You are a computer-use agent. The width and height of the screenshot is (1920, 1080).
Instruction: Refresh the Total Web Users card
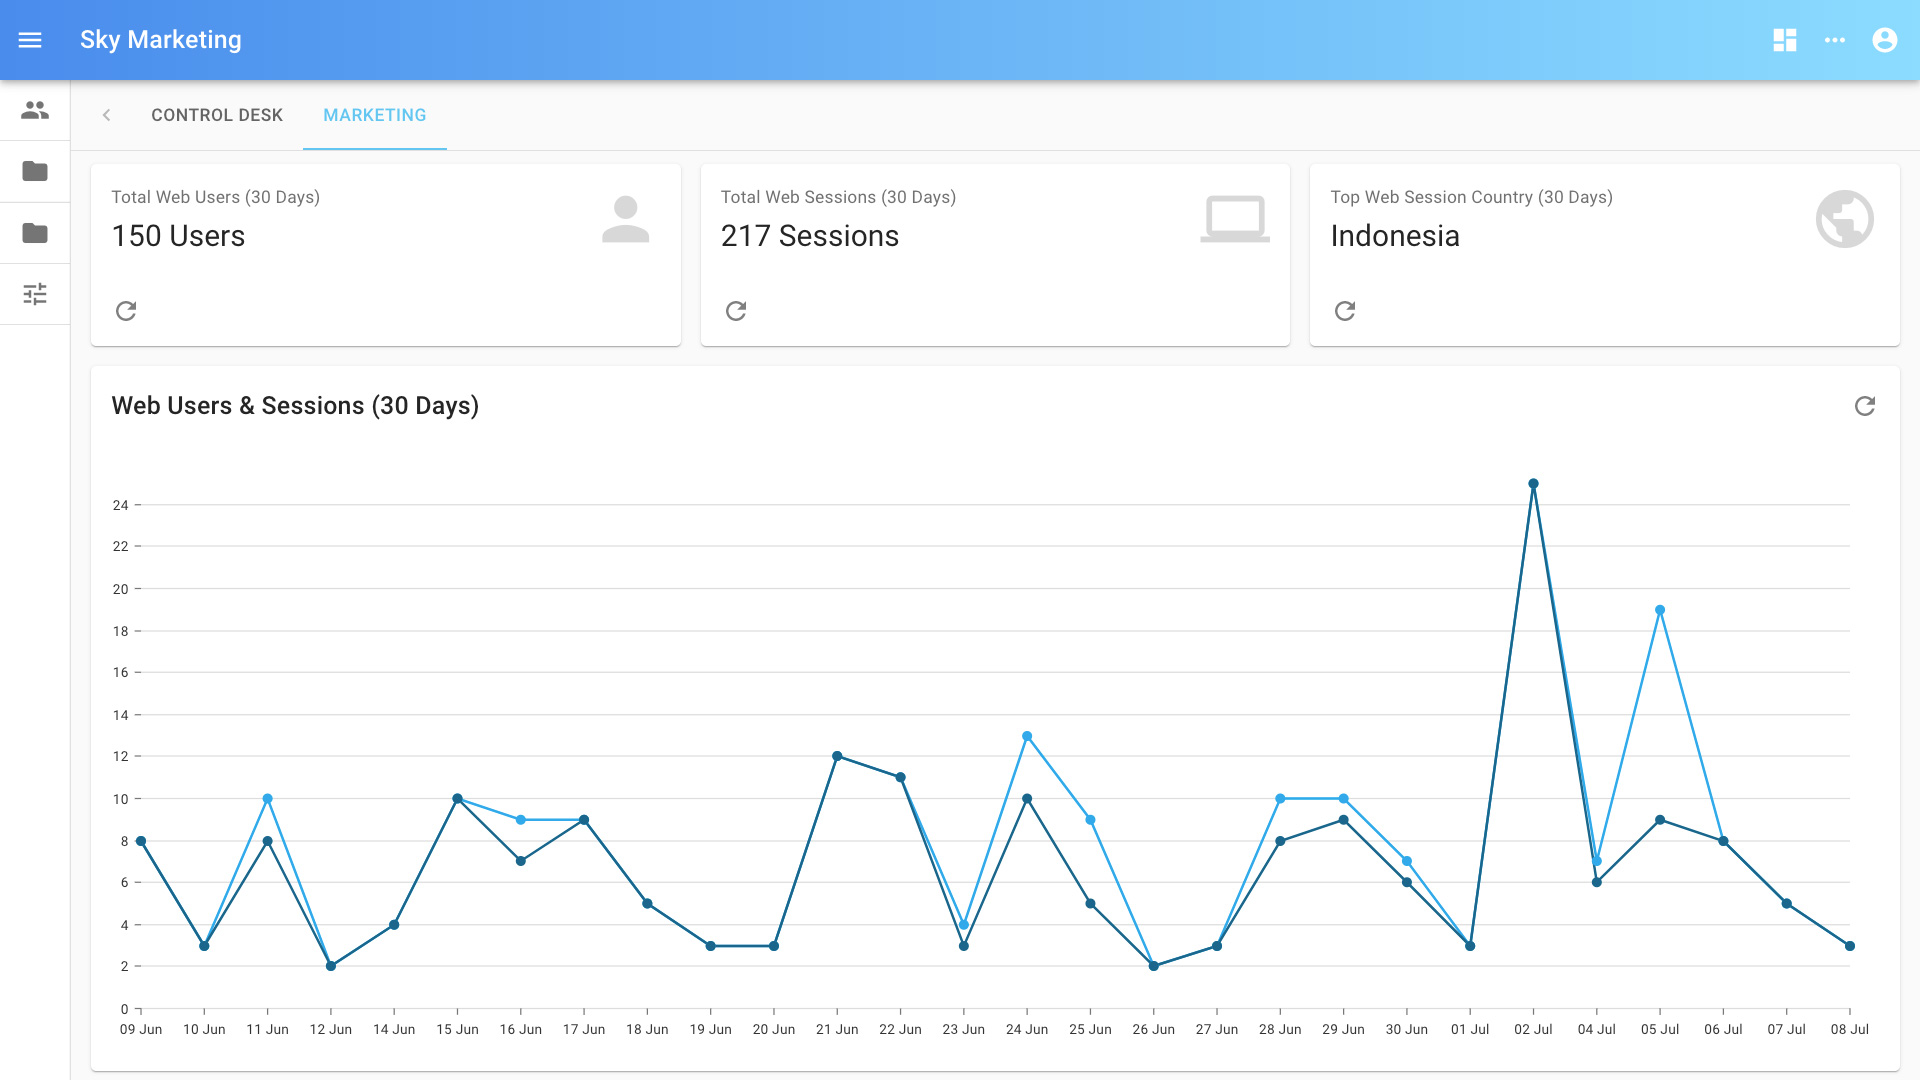pos(126,310)
